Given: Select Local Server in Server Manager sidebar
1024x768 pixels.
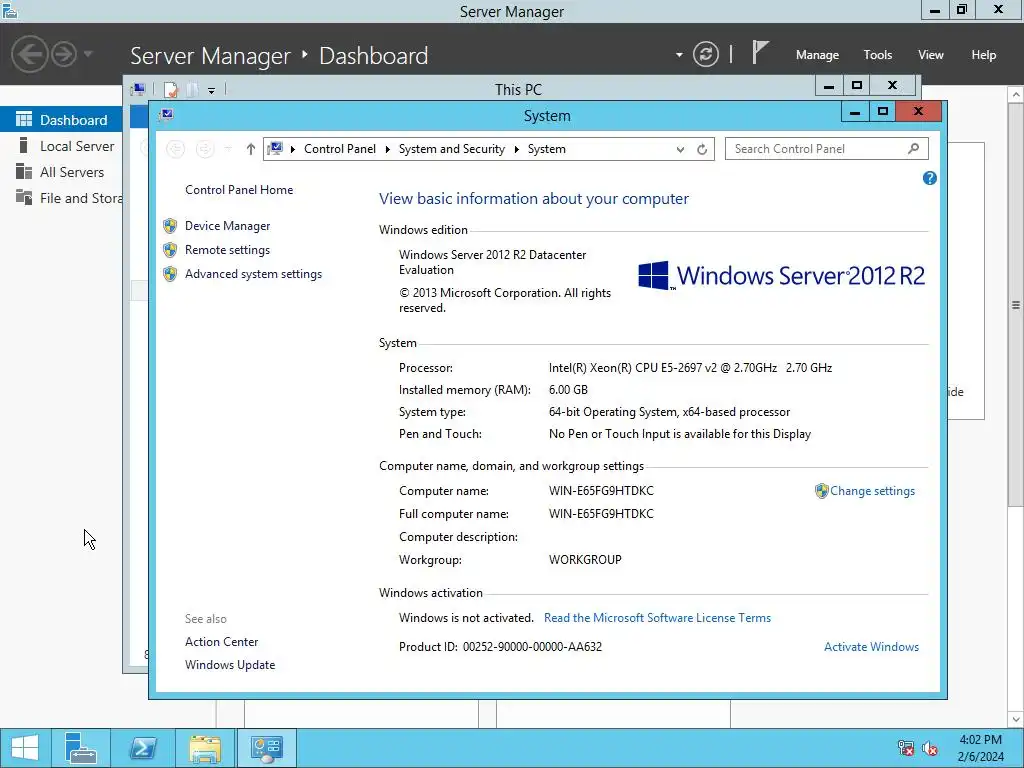Looking at the screenshot, I should click(61, 146).
